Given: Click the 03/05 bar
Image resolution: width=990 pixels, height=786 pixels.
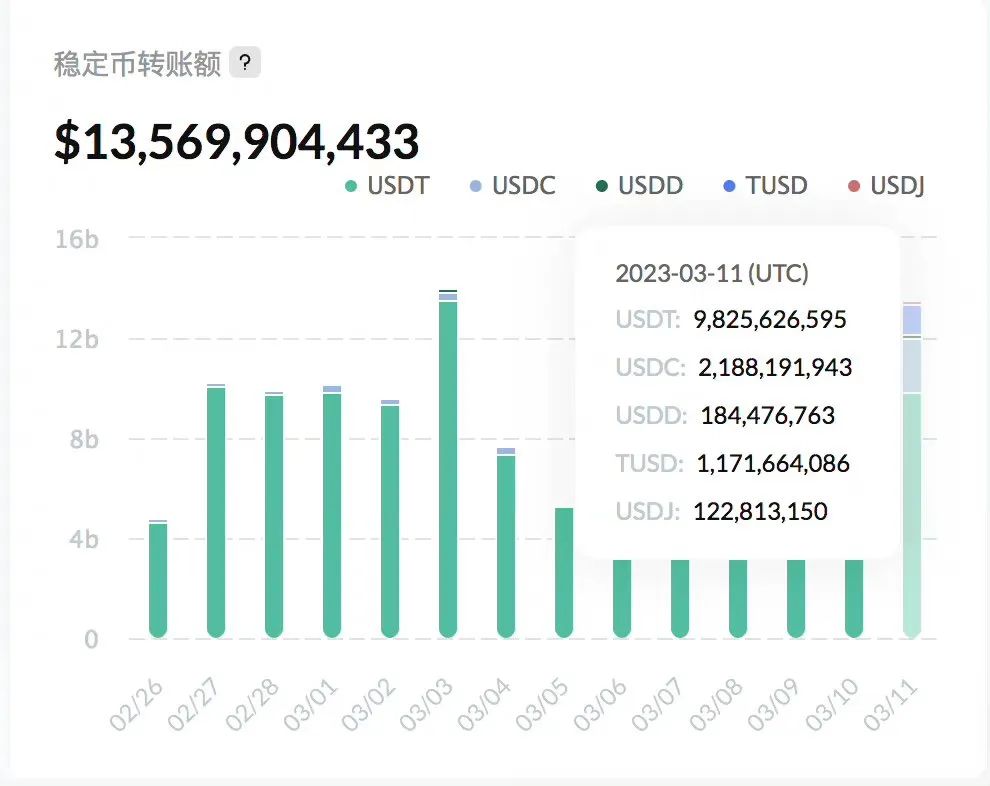Looking at the screenshot, I should pos(564,573).
